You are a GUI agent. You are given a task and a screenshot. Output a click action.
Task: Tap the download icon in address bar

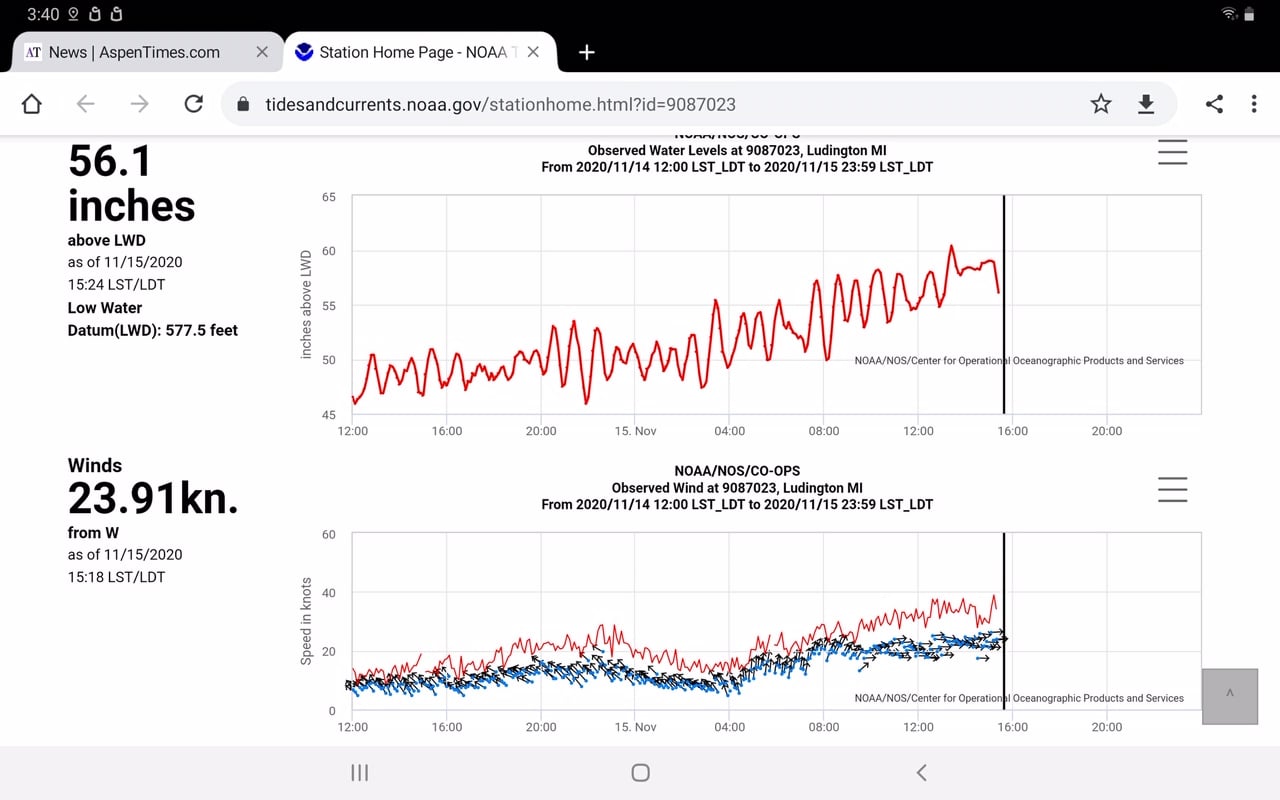[1146, 104]
